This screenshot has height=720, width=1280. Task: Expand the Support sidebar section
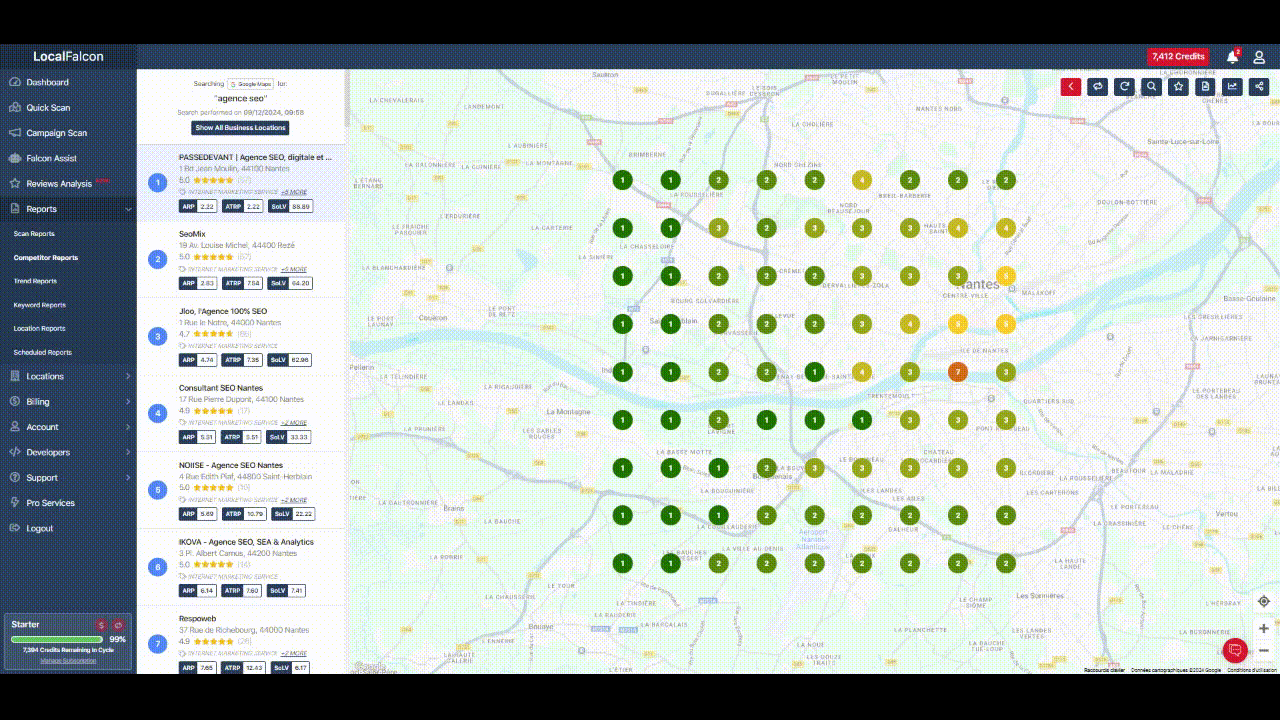coord(68,478)
